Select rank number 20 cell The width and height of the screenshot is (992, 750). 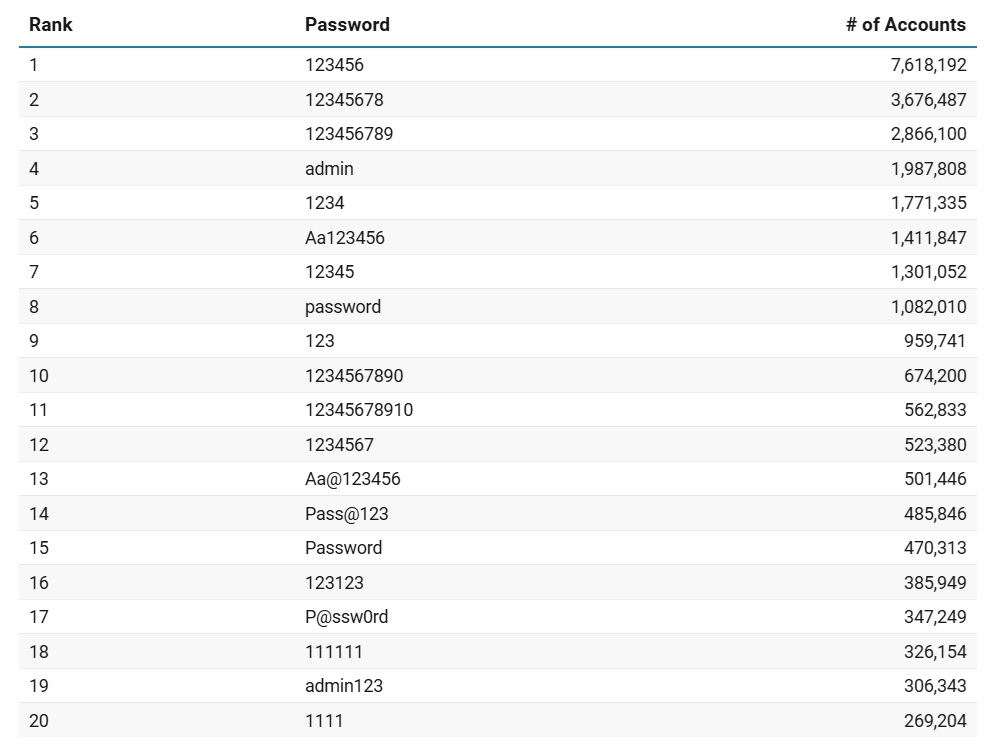(39, 721)
